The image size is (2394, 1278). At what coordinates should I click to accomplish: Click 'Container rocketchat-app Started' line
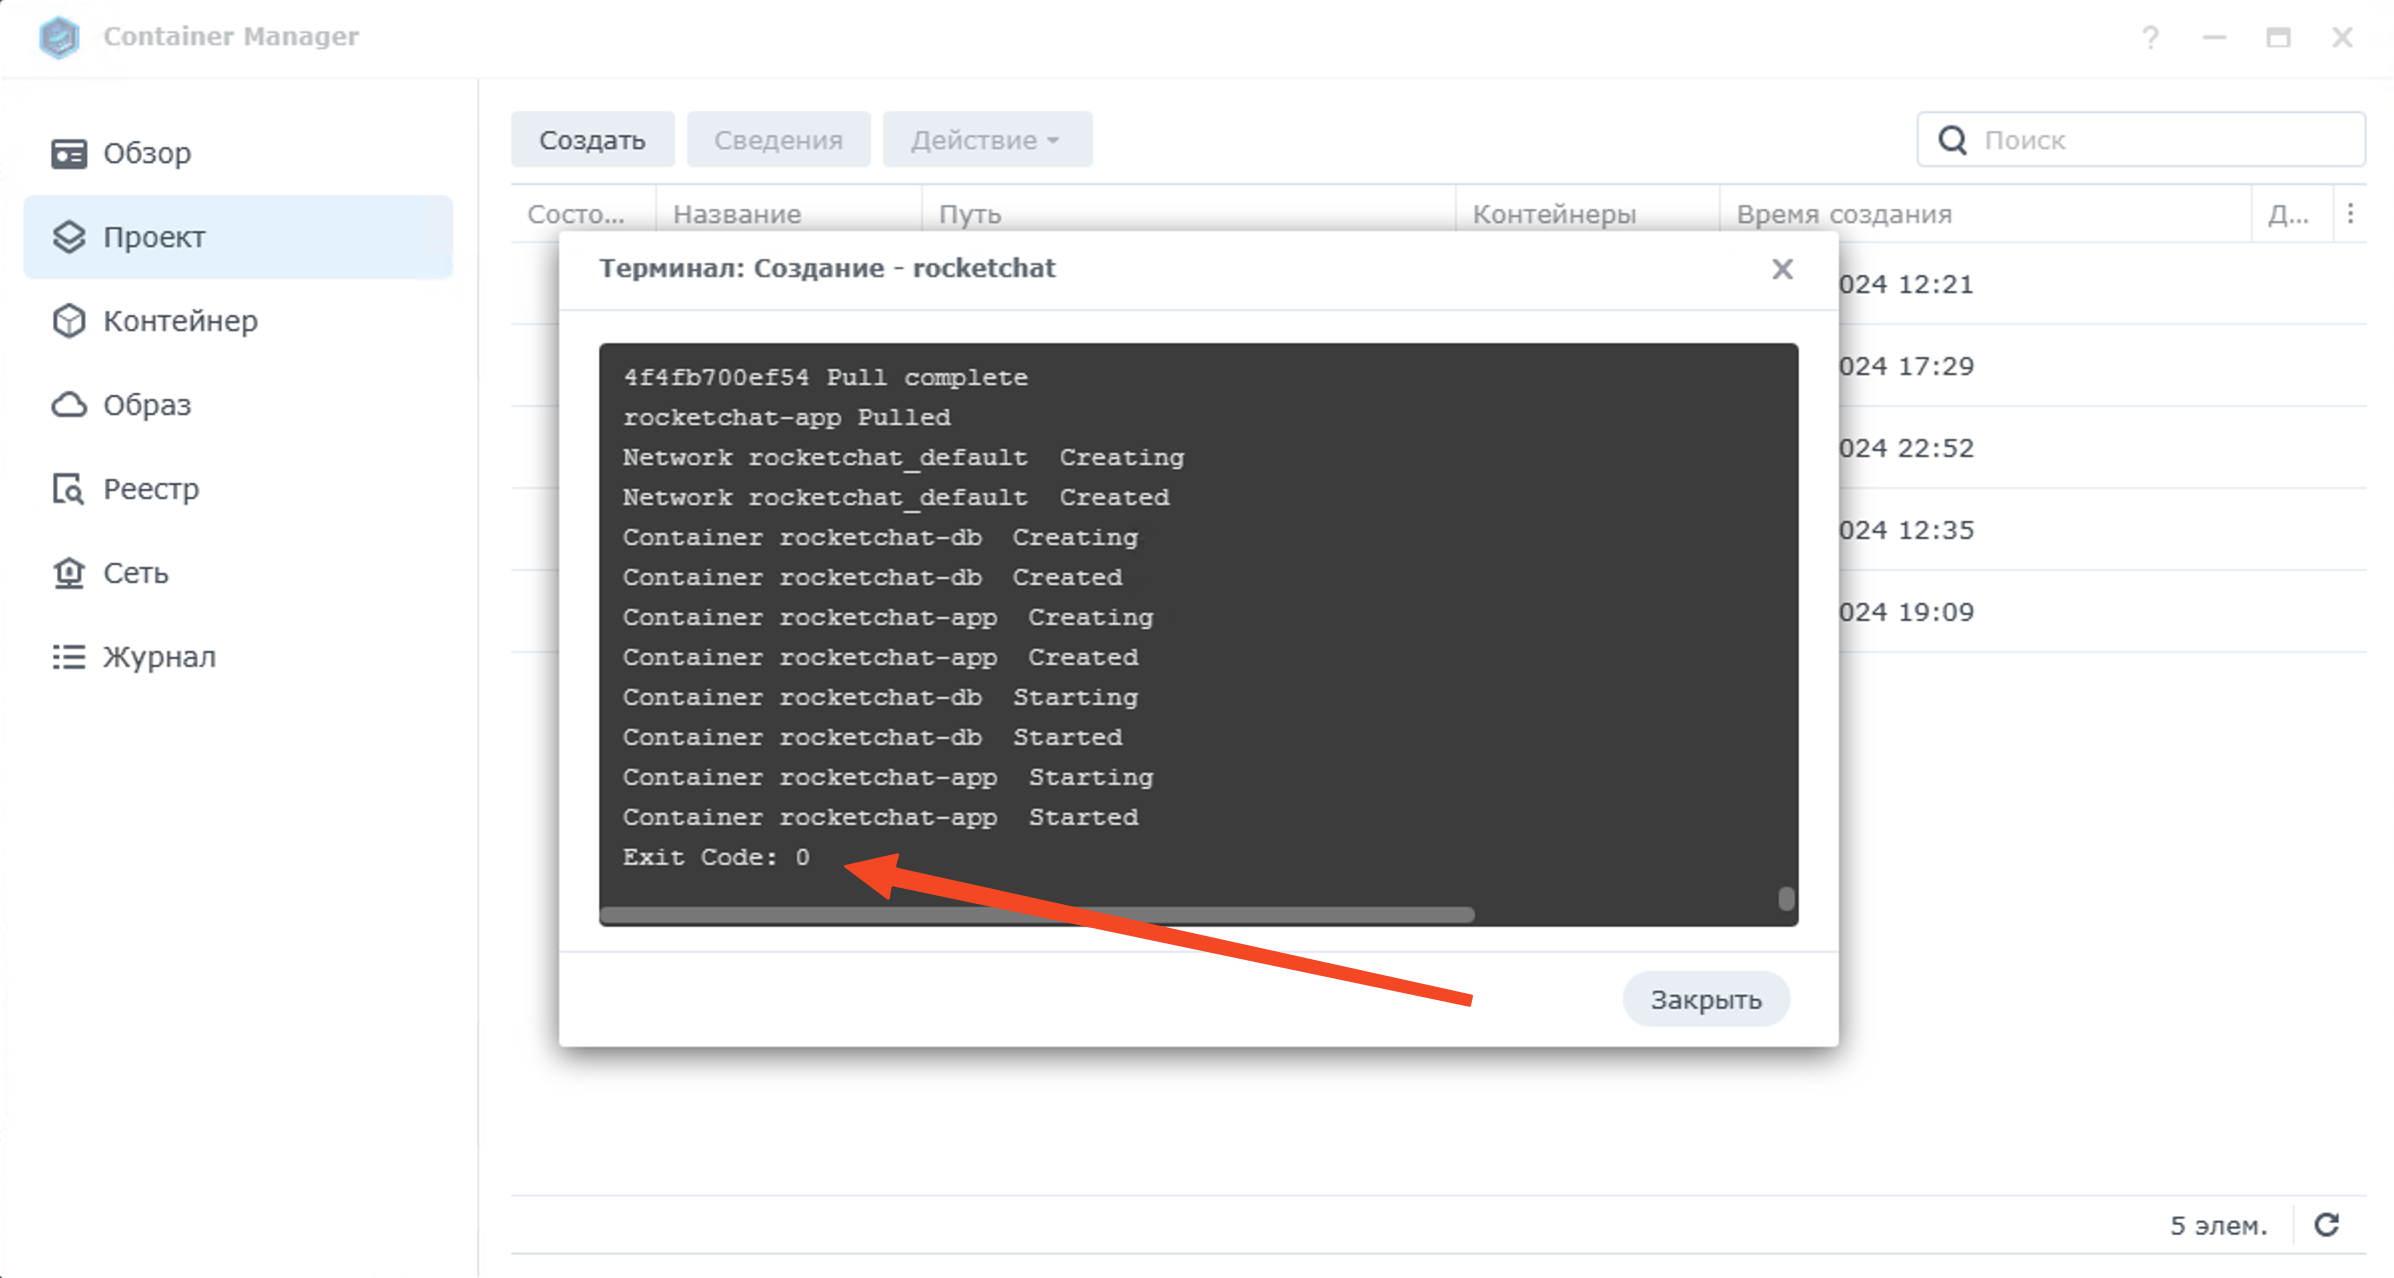[881, 817]
